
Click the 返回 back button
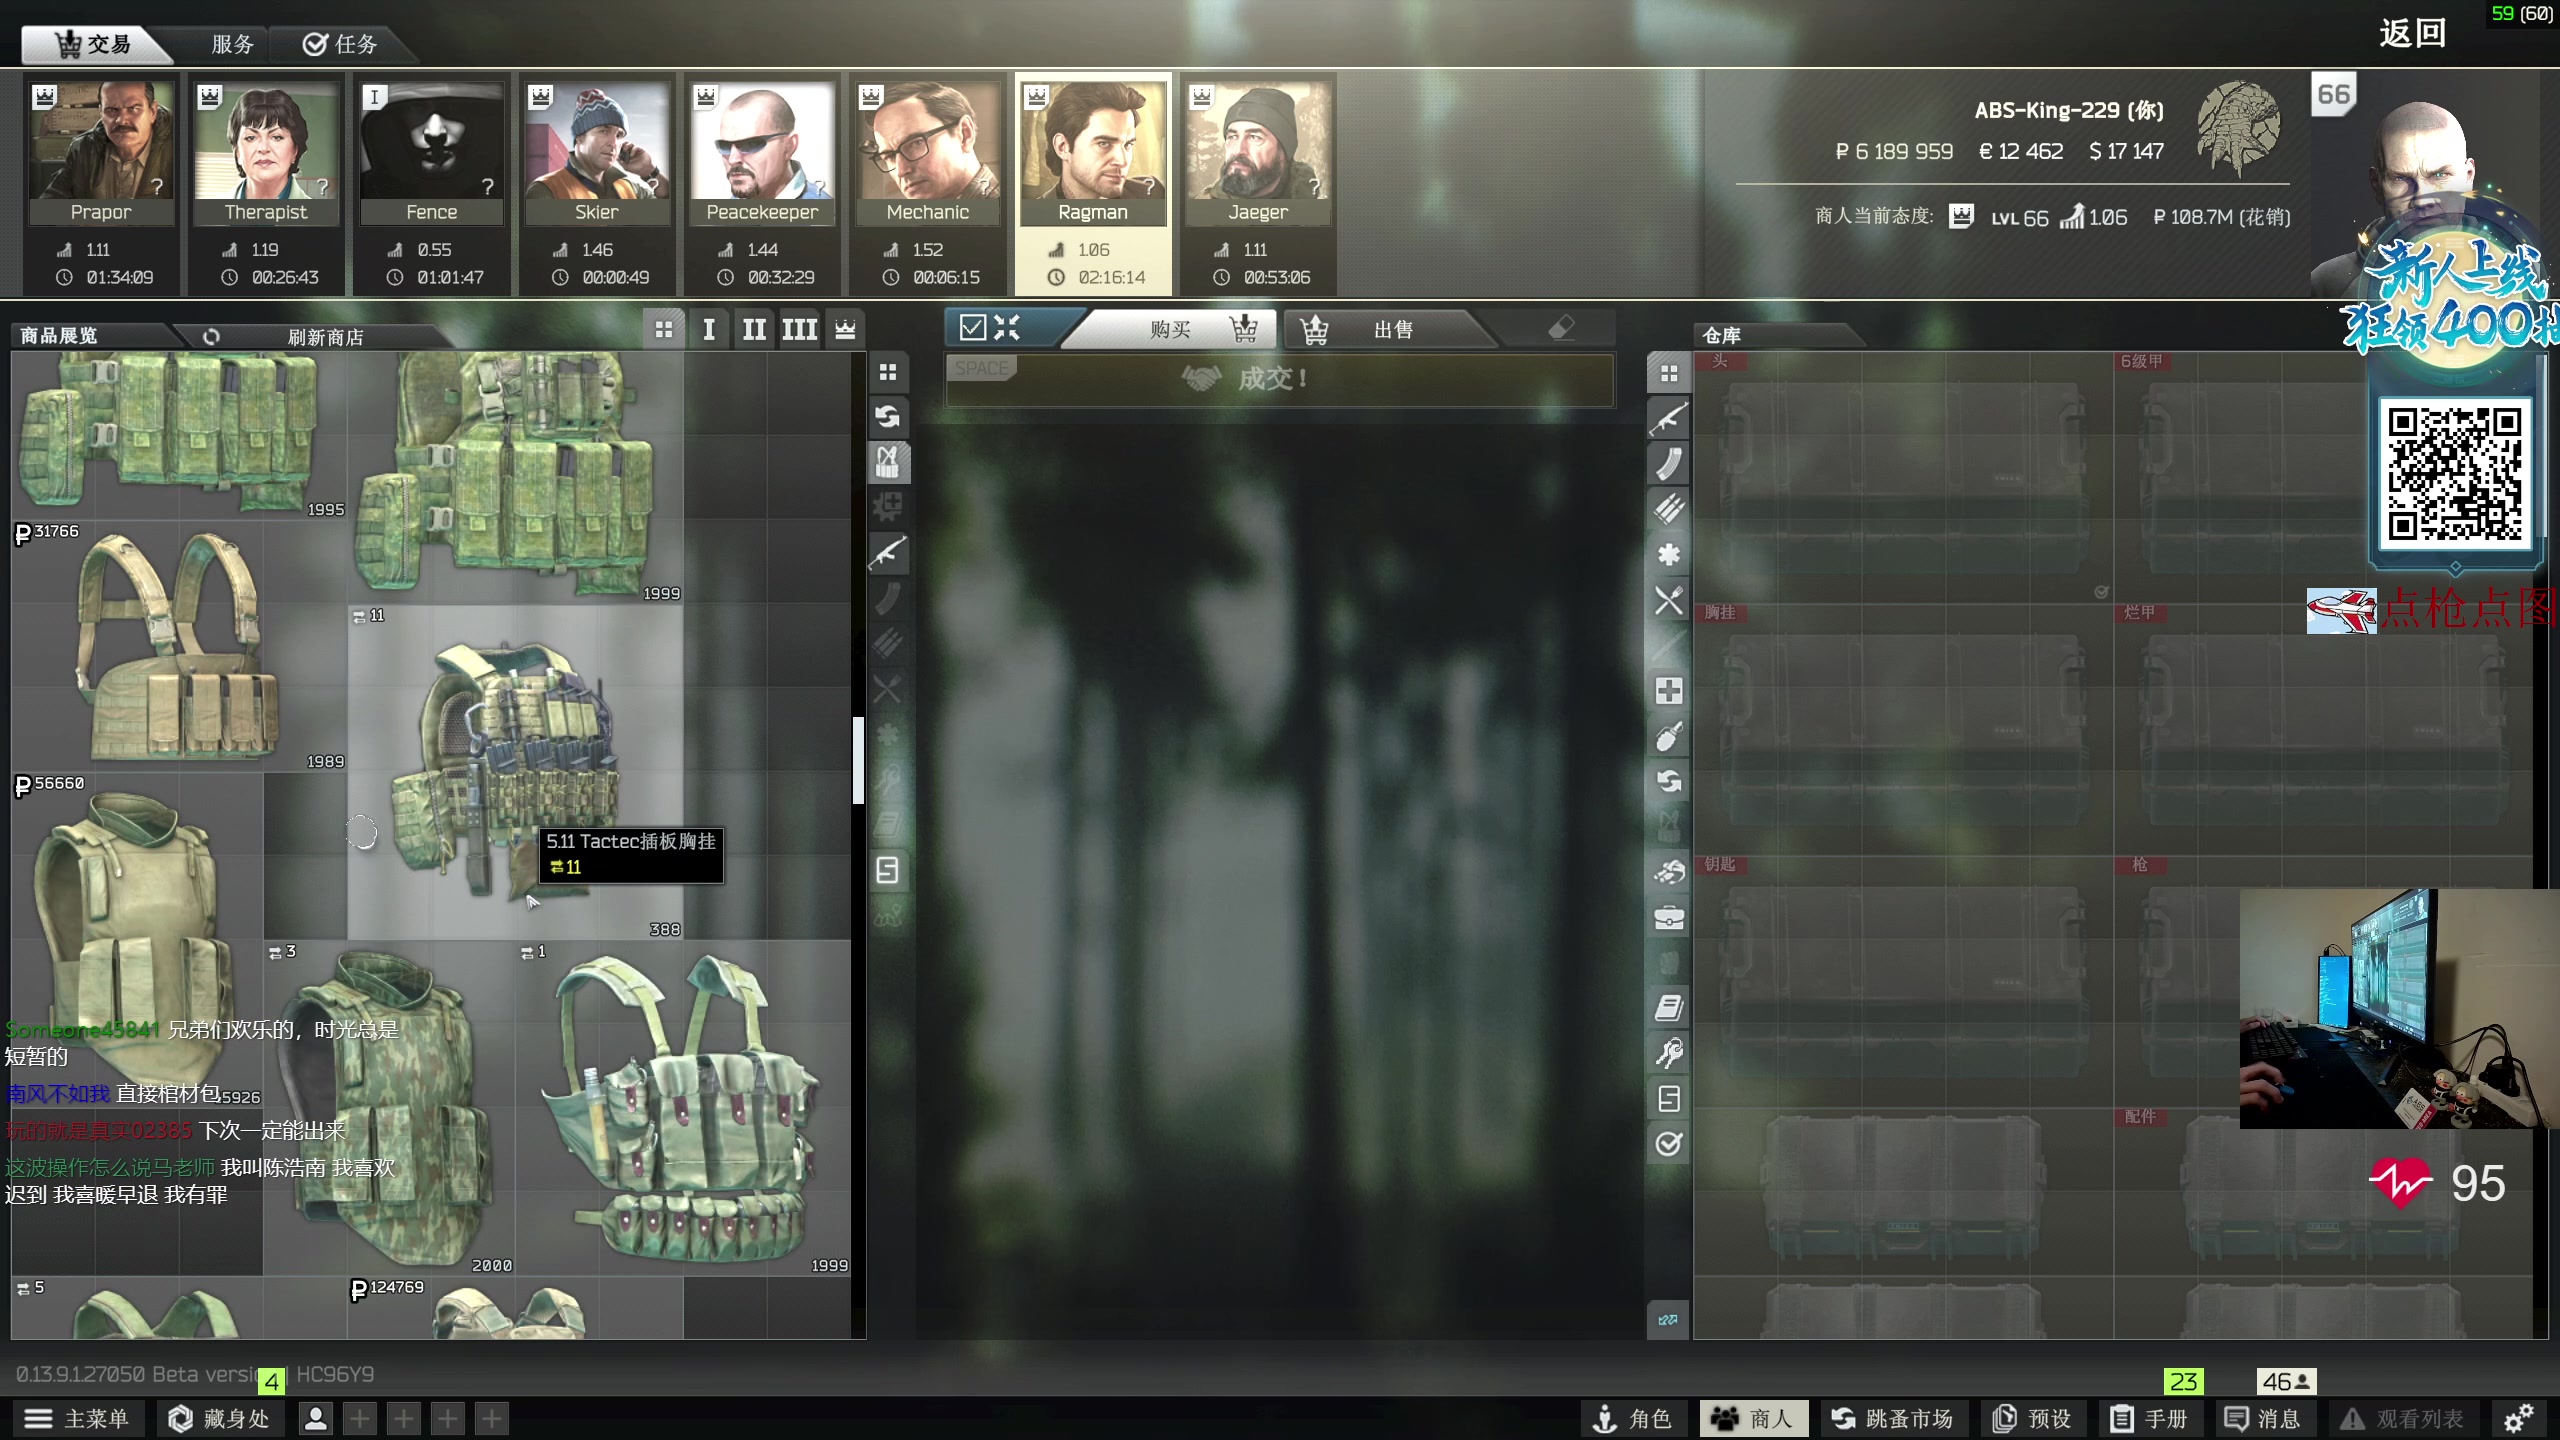click(x=2412, y=34)
